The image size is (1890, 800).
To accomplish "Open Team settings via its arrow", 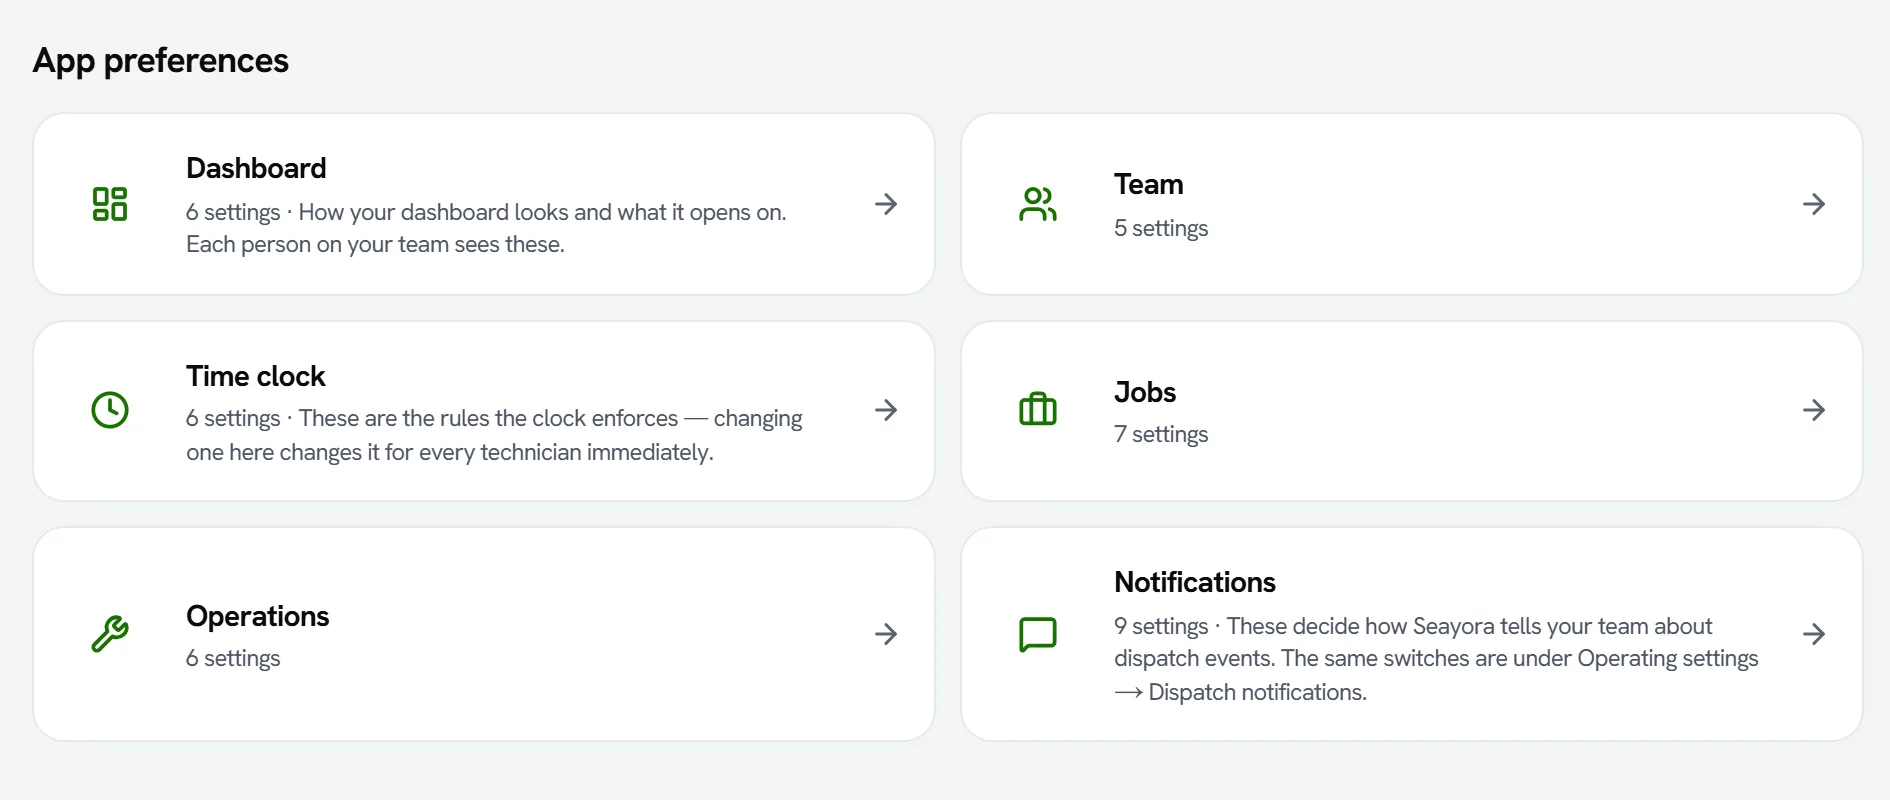I will tap(1814, 204).
